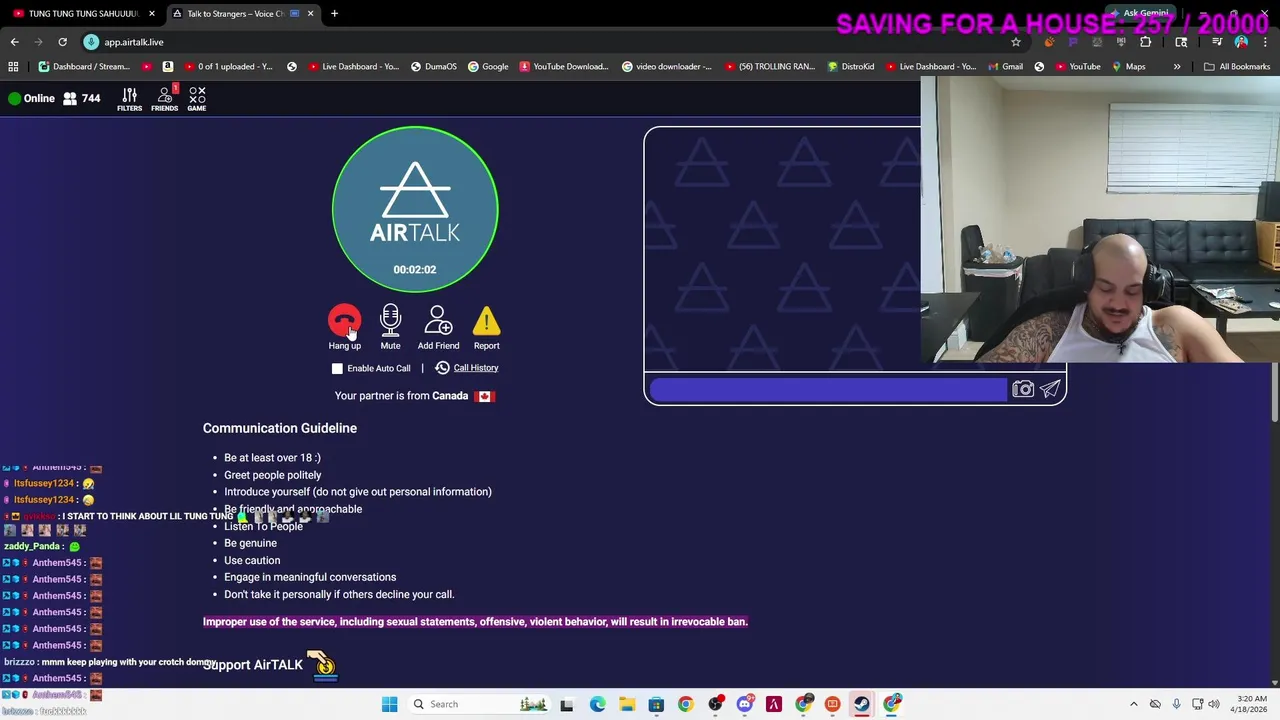1280x720 pixels.
Task: Open volume control in system tray
Action: click(x=1214, y=704)
